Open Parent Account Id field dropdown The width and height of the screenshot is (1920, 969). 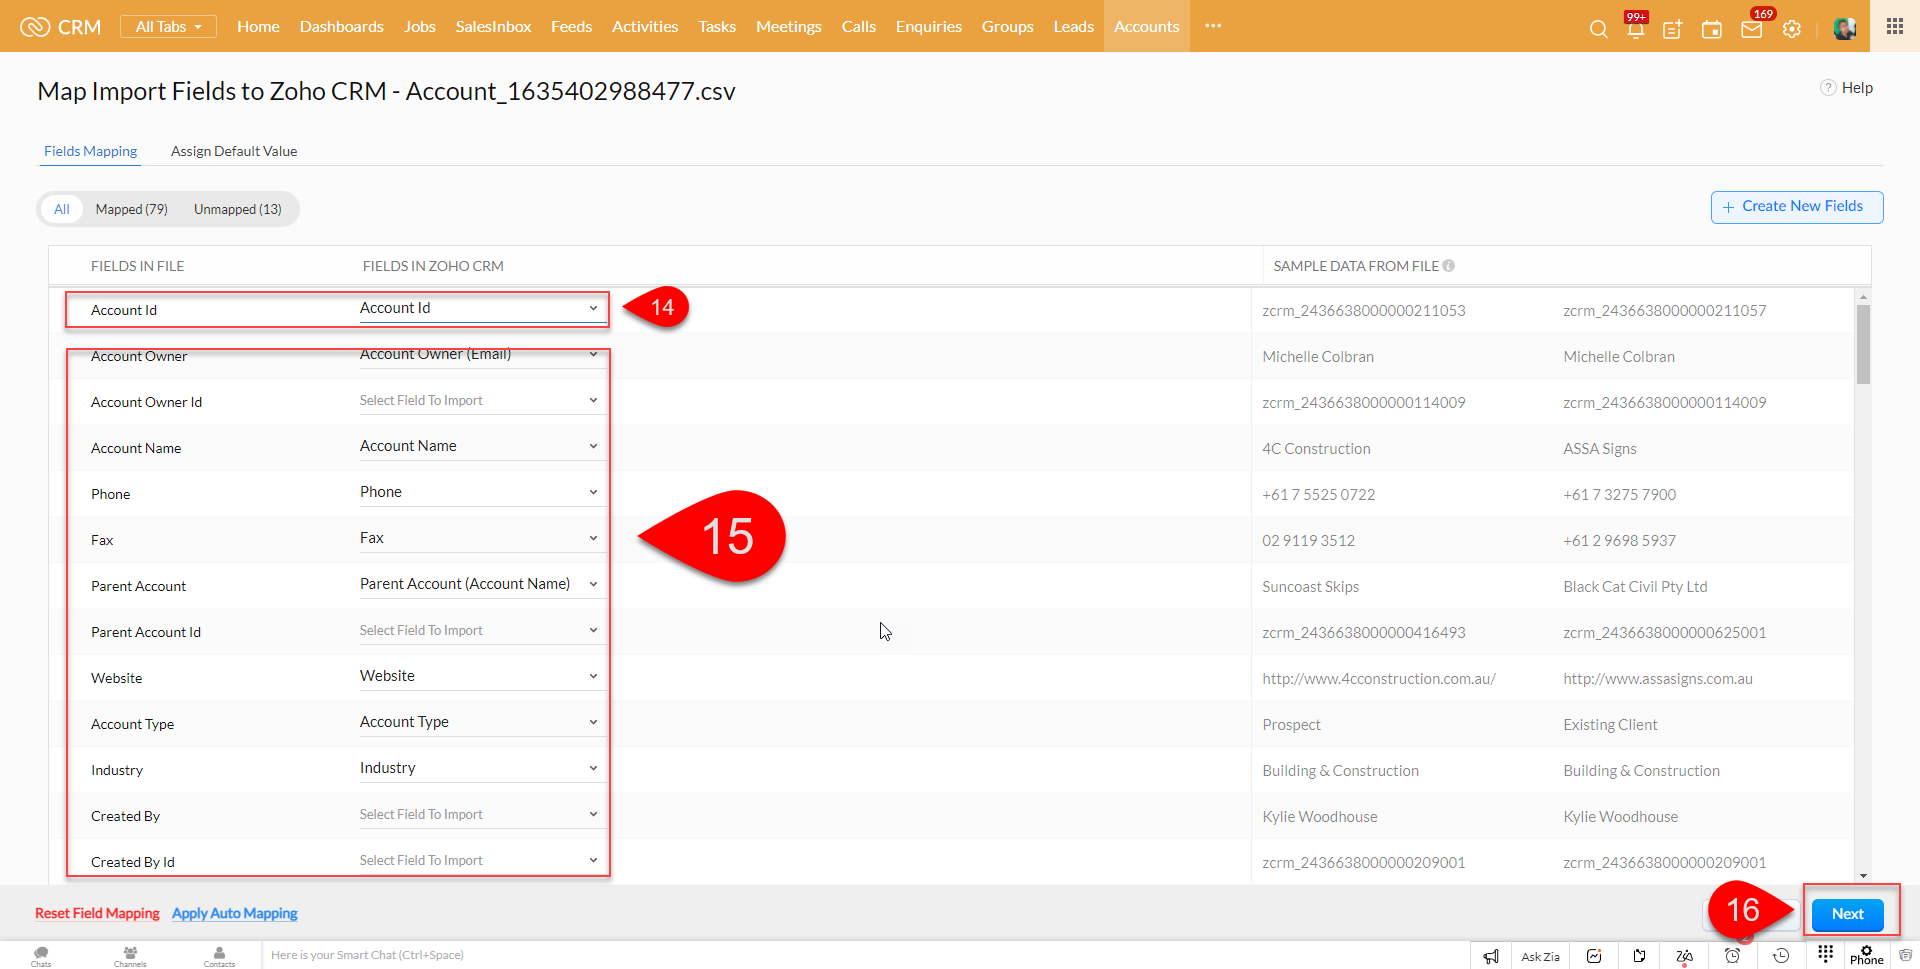click(482, 631)
